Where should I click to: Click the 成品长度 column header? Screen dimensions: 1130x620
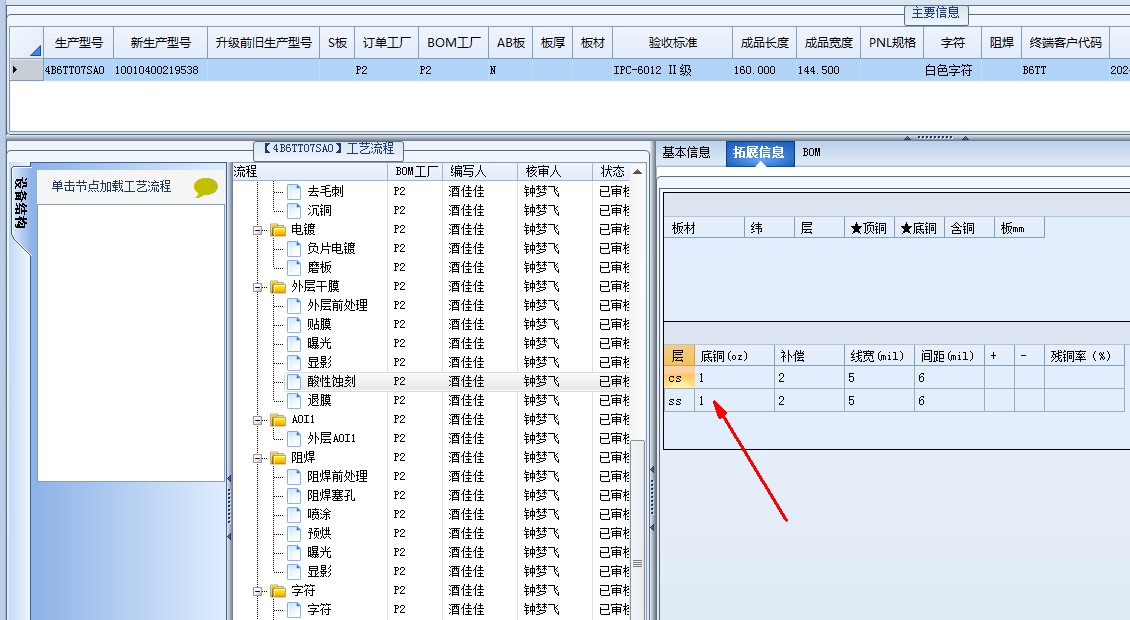point(765,43)
